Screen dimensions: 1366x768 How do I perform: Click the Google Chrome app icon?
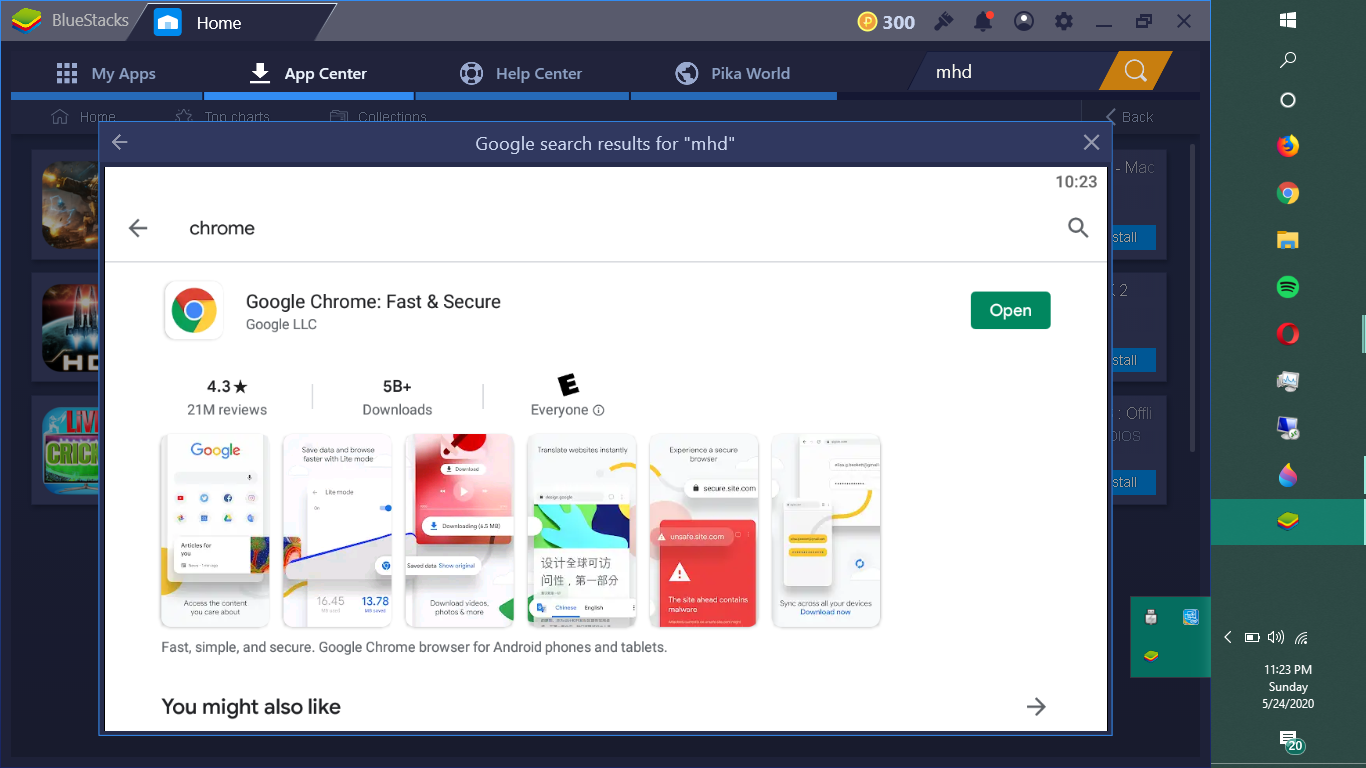(194, 311)
